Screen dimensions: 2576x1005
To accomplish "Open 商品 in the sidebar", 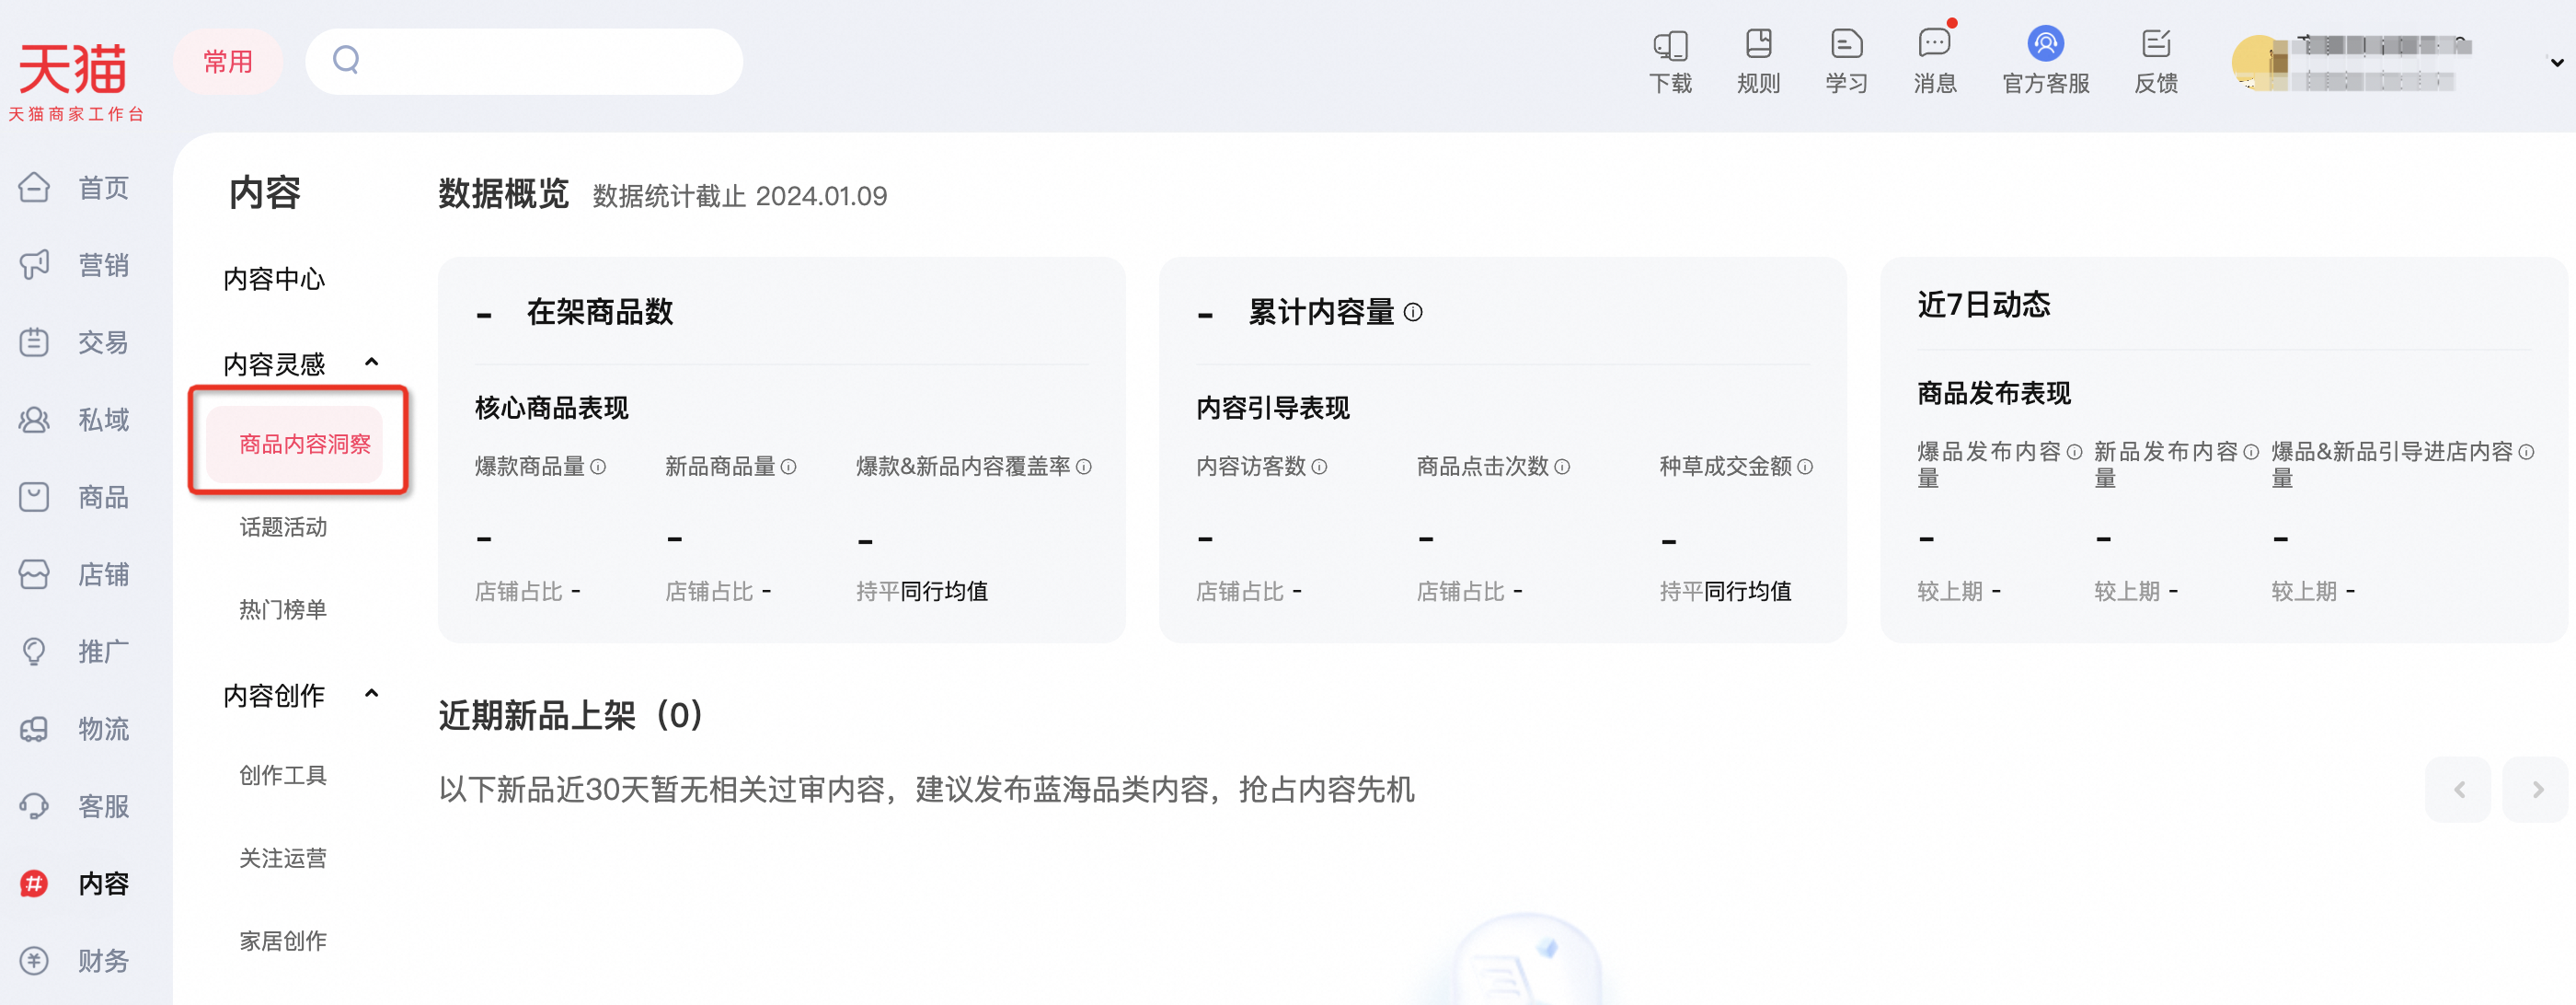I will (75, 497).
